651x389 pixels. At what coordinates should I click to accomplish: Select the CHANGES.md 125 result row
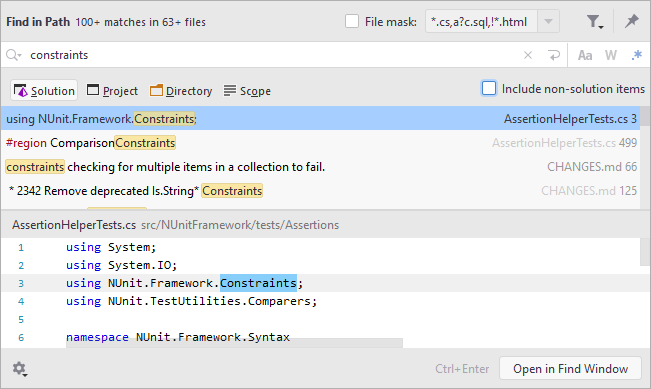coord(321,191)
